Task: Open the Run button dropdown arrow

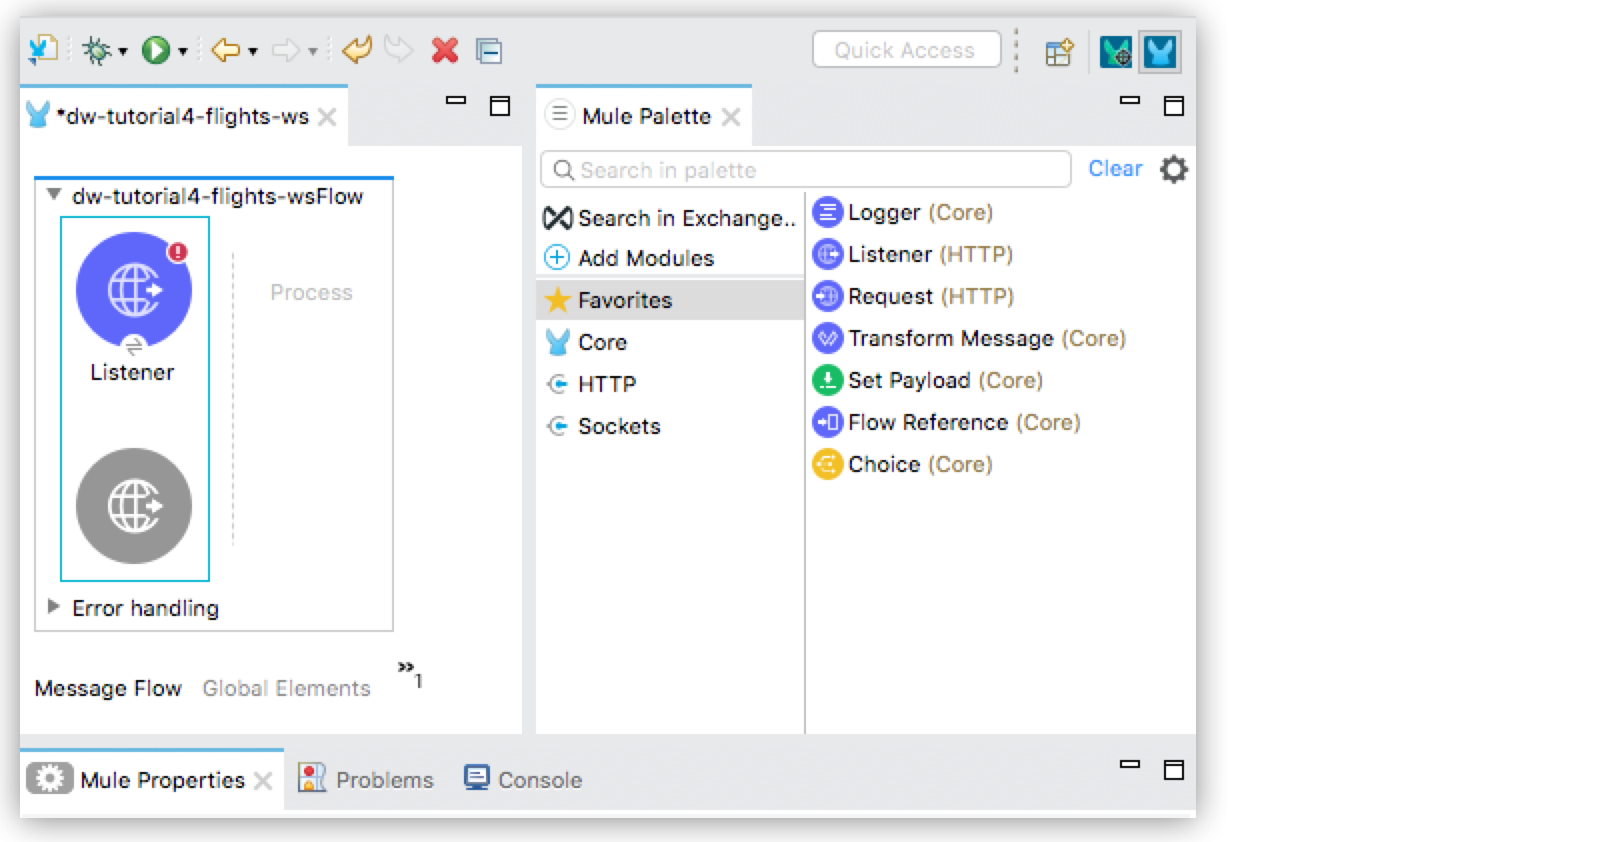Action: (183, 51)
